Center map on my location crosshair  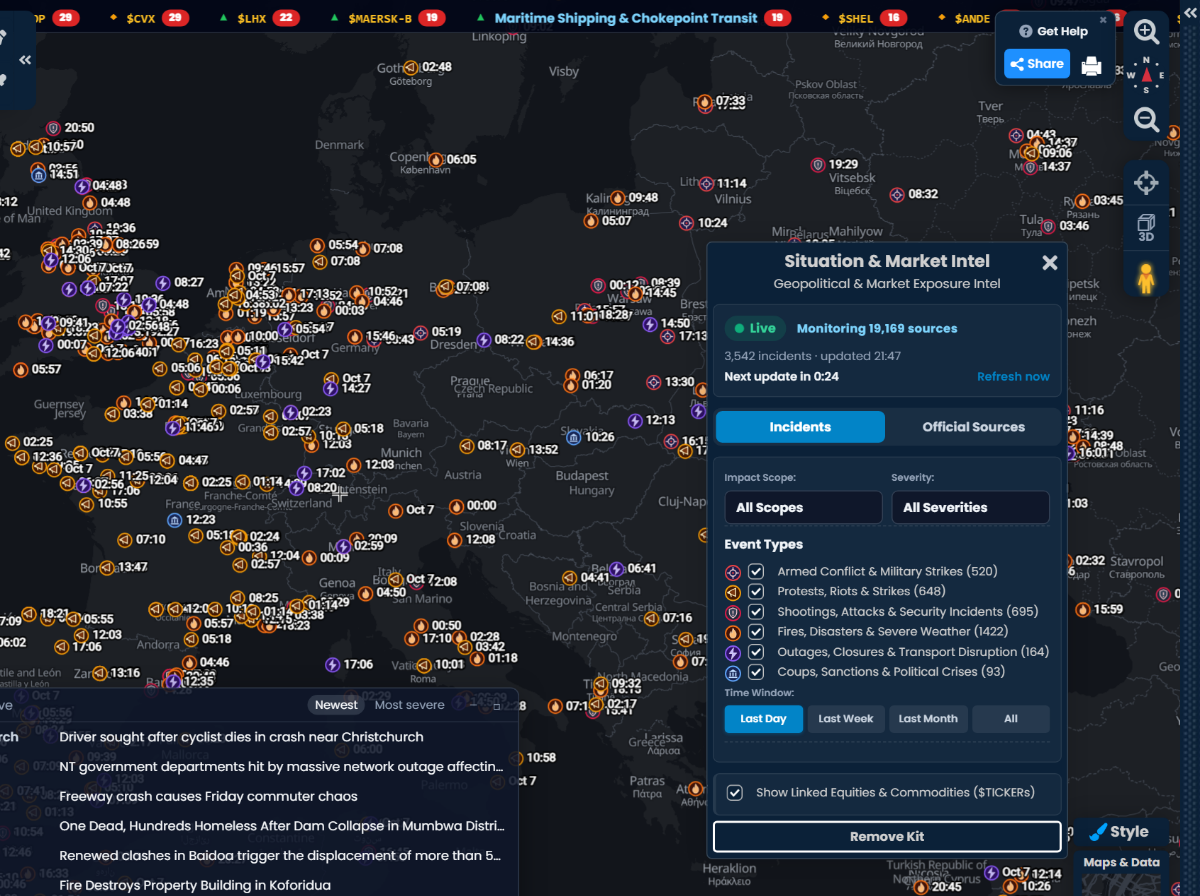[x=1146, y=182]
